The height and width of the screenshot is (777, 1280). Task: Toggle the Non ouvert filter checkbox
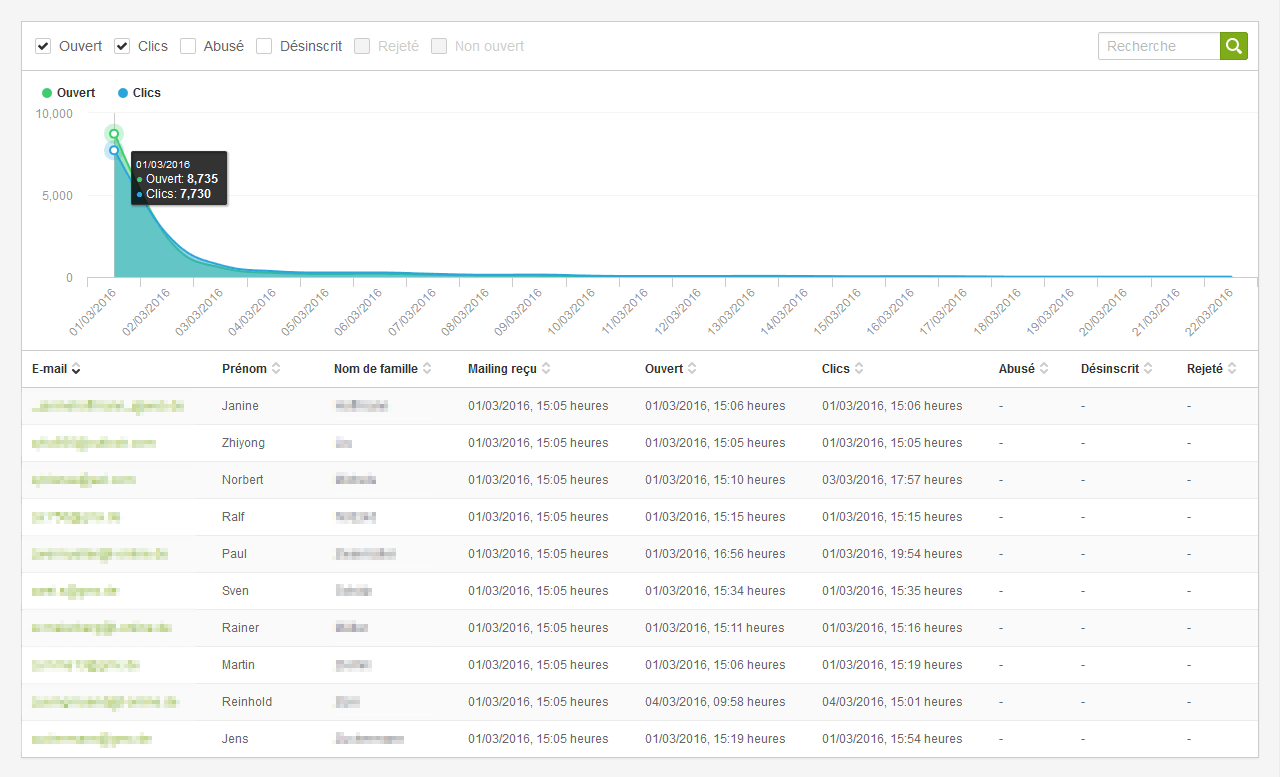pyautogui.click(x=439, y=46)
